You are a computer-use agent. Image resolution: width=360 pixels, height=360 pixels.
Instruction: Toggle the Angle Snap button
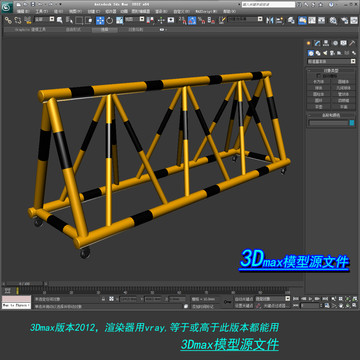[192, 20]
